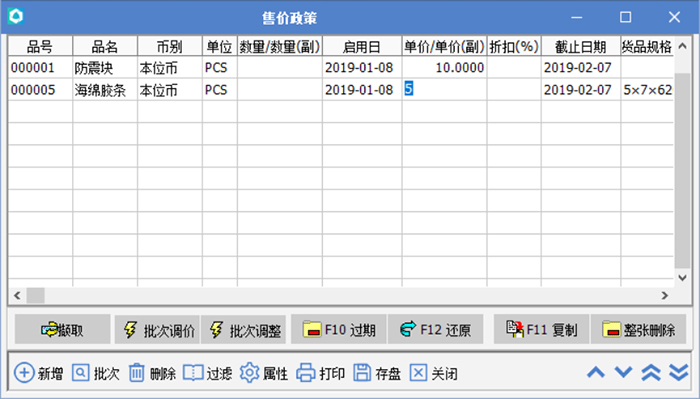Click the 批次调价 batch price button
This screenshot has width=700, height=399.
click(x=157, y=329)
